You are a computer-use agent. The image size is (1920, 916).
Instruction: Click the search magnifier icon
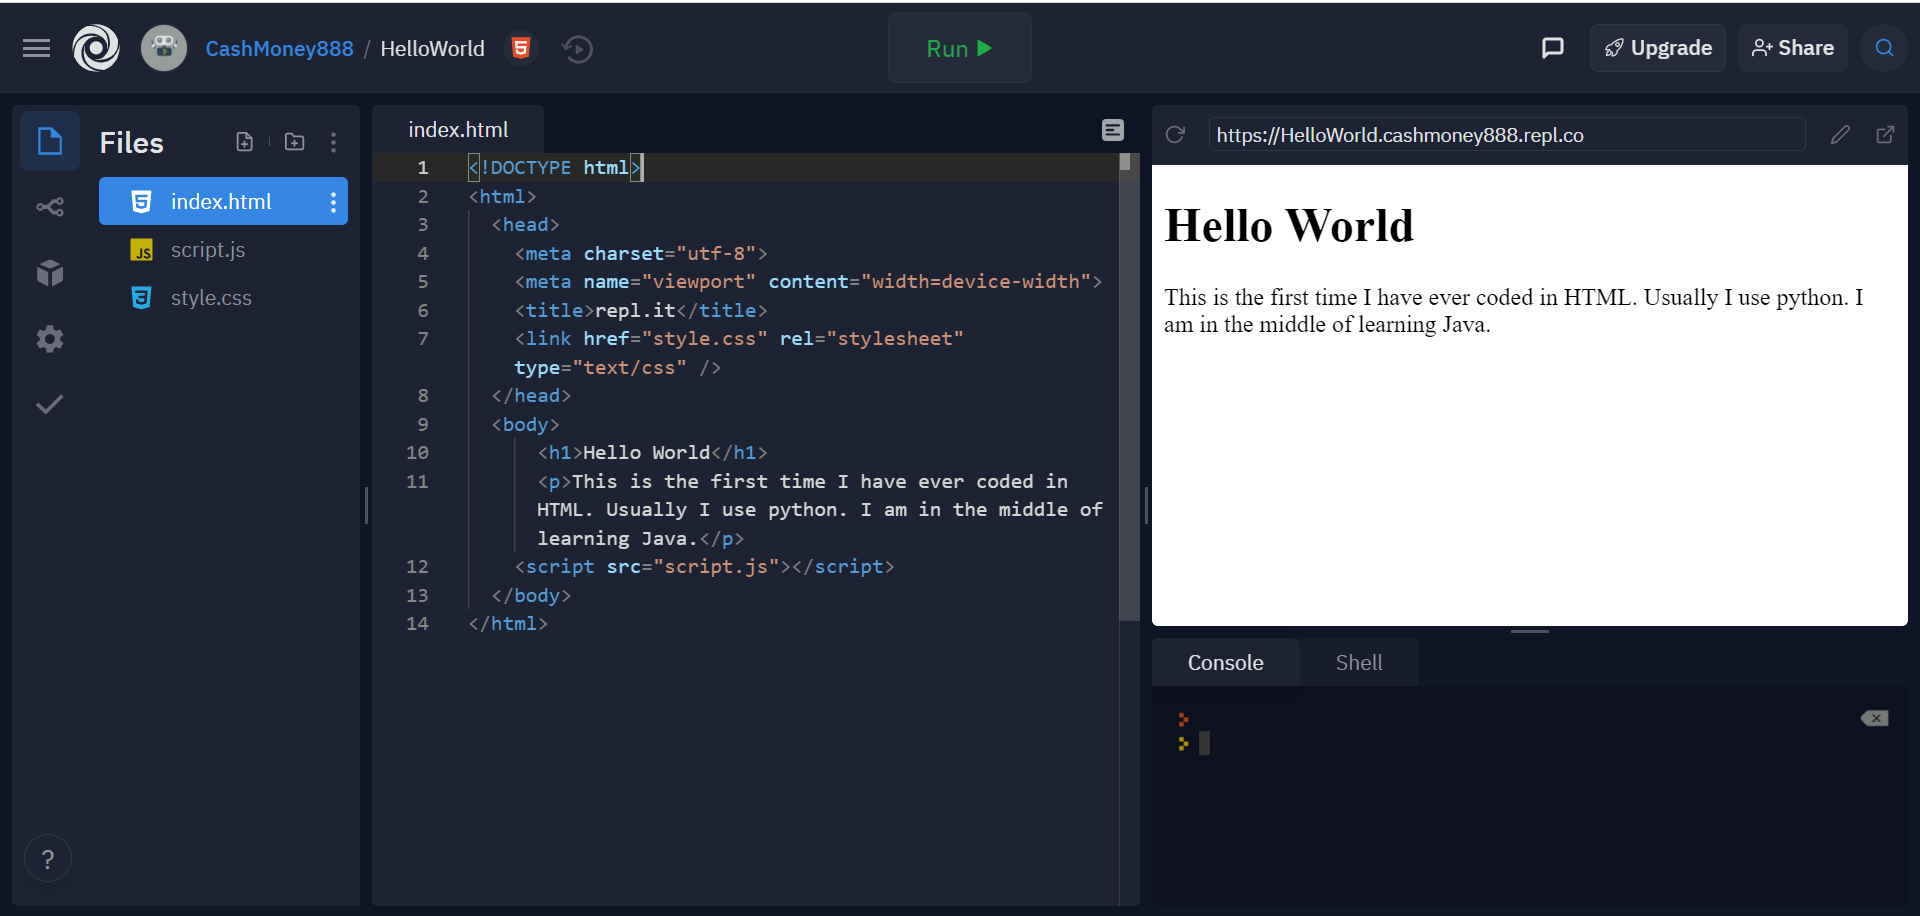click(x=1884, y=48)
